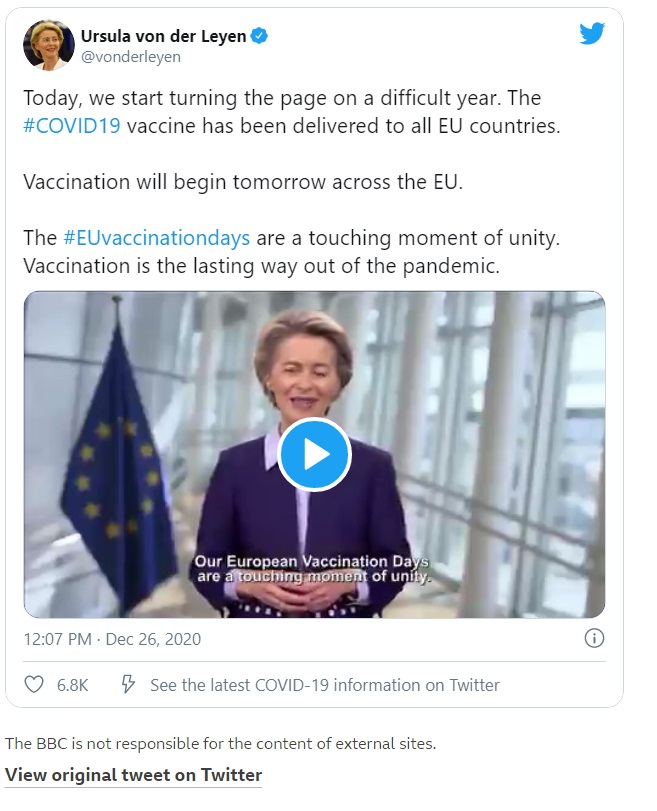The image size is (657, 811).
Task: Open View original tweet on Twitter
Action: point(133,775)
